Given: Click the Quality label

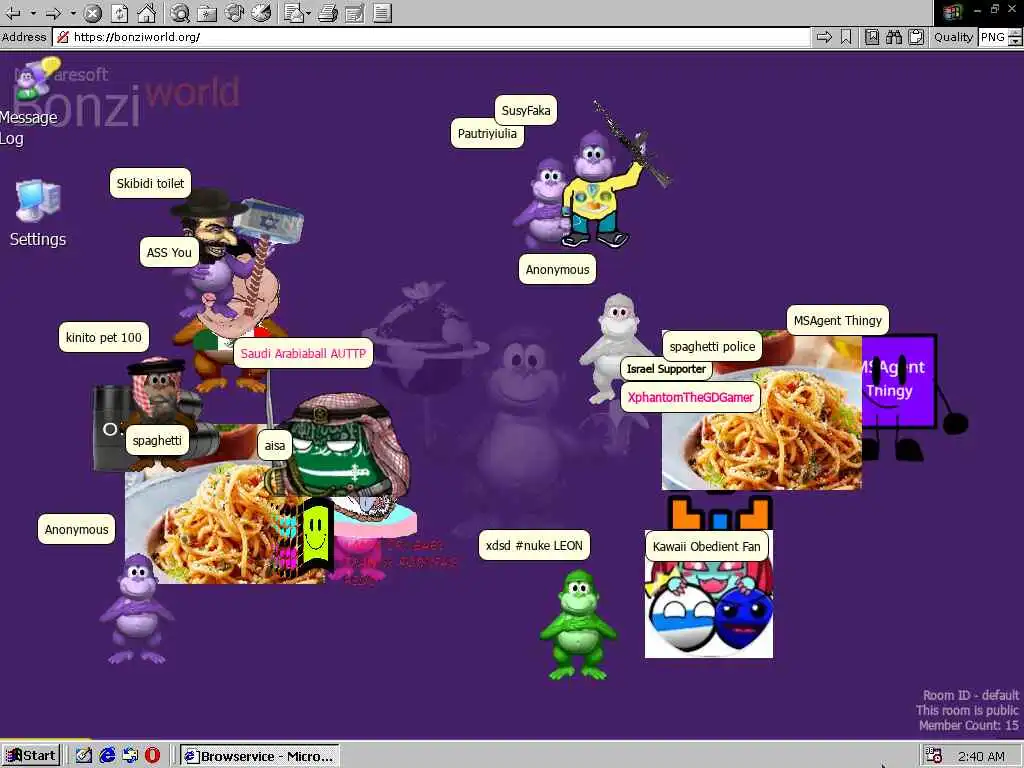Looking at the screenshot, I should 953,37.
